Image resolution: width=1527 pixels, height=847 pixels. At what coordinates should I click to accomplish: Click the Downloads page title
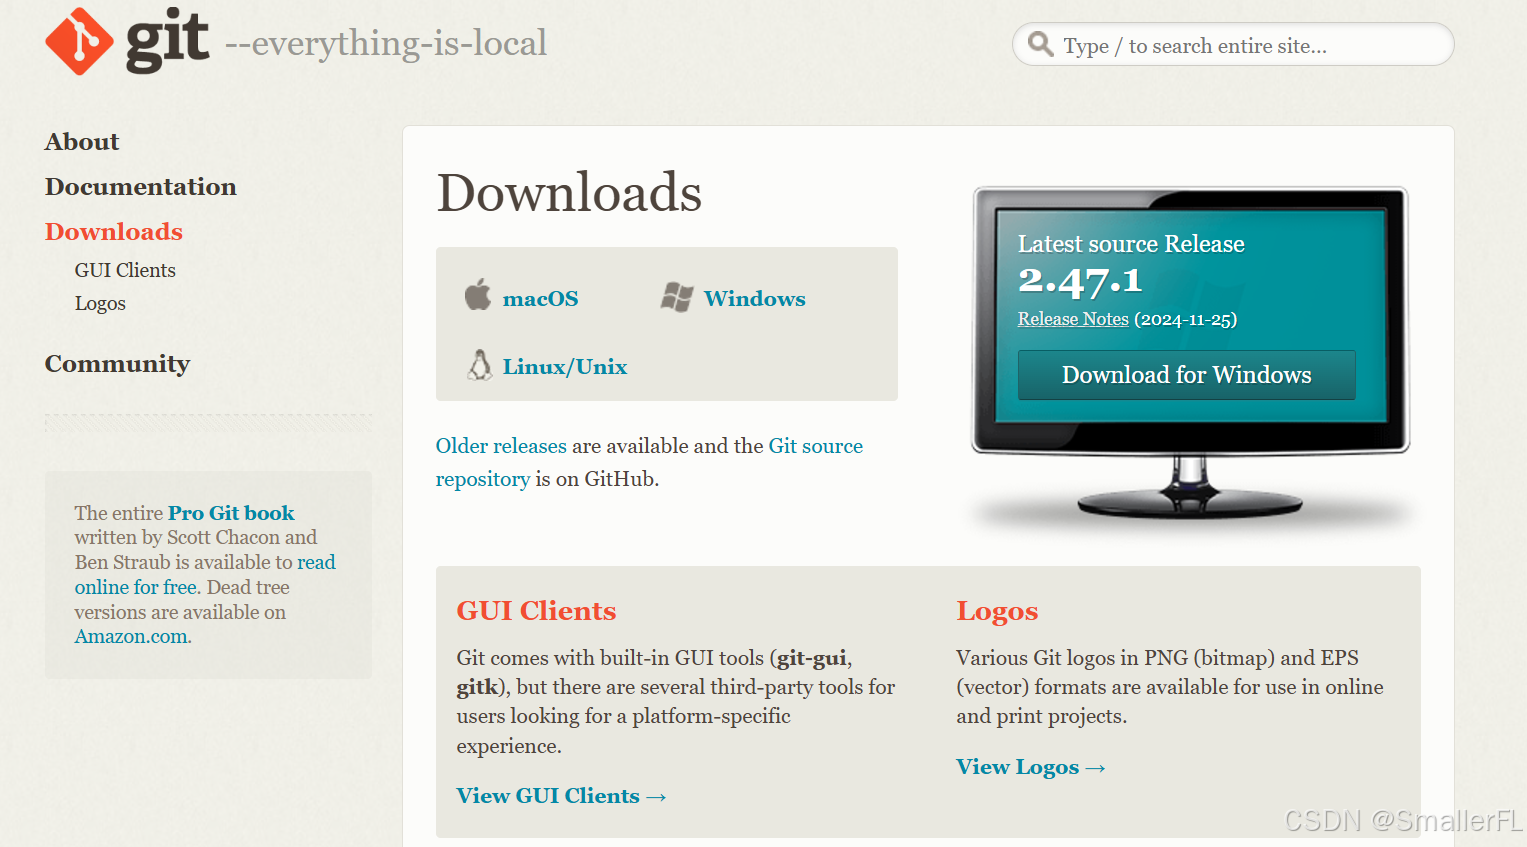pyautogui.click(x=570, y=192)
